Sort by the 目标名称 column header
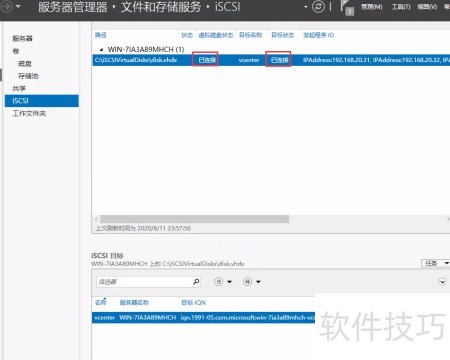Viewport: 450px width, 360px height. [x=250, y=35]
